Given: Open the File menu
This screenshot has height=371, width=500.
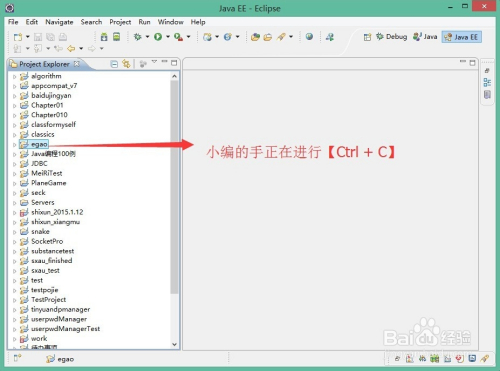Looking at the screenshot, I should pyautogui.click(x=13, y=22).
